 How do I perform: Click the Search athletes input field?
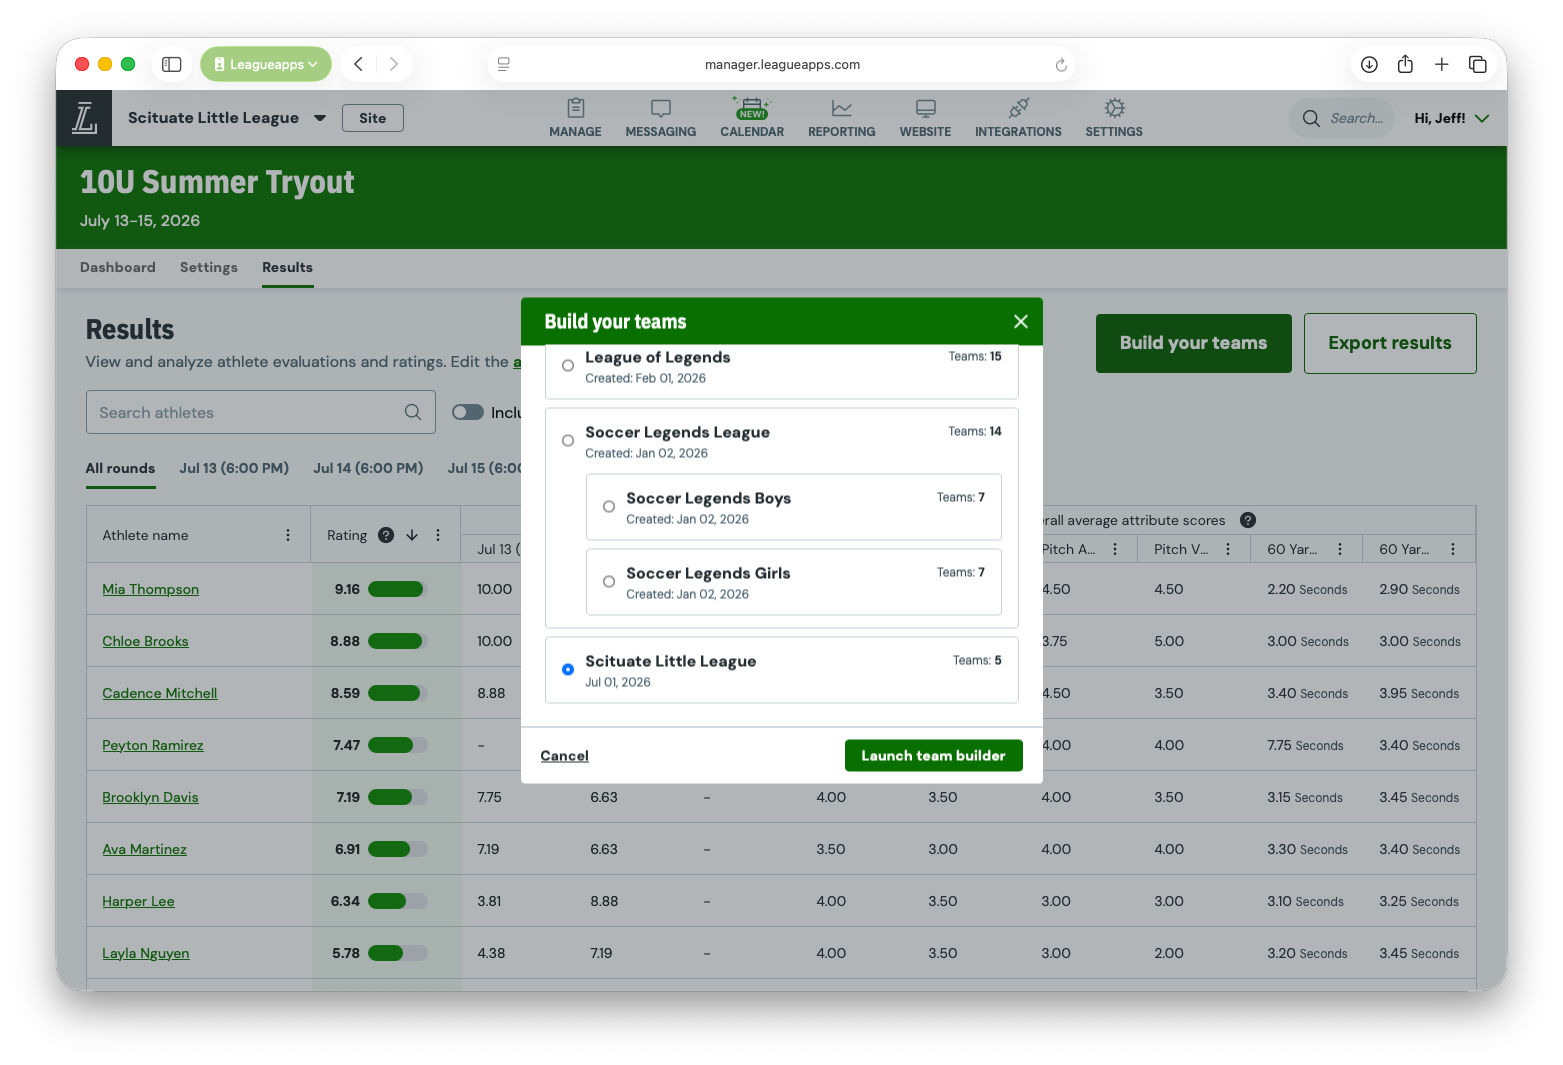tap(261, 412)
